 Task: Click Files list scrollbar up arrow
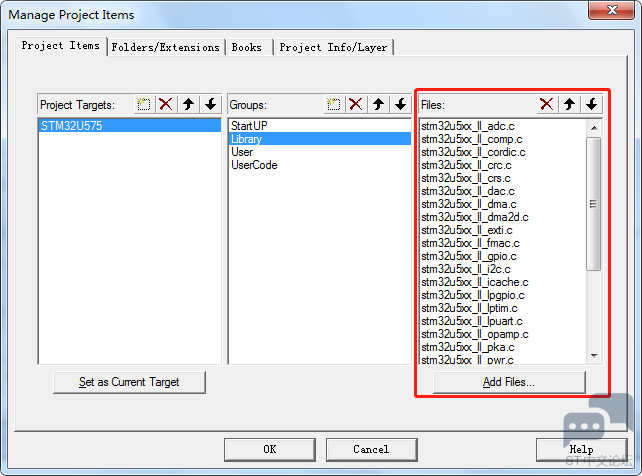(594, 128)
